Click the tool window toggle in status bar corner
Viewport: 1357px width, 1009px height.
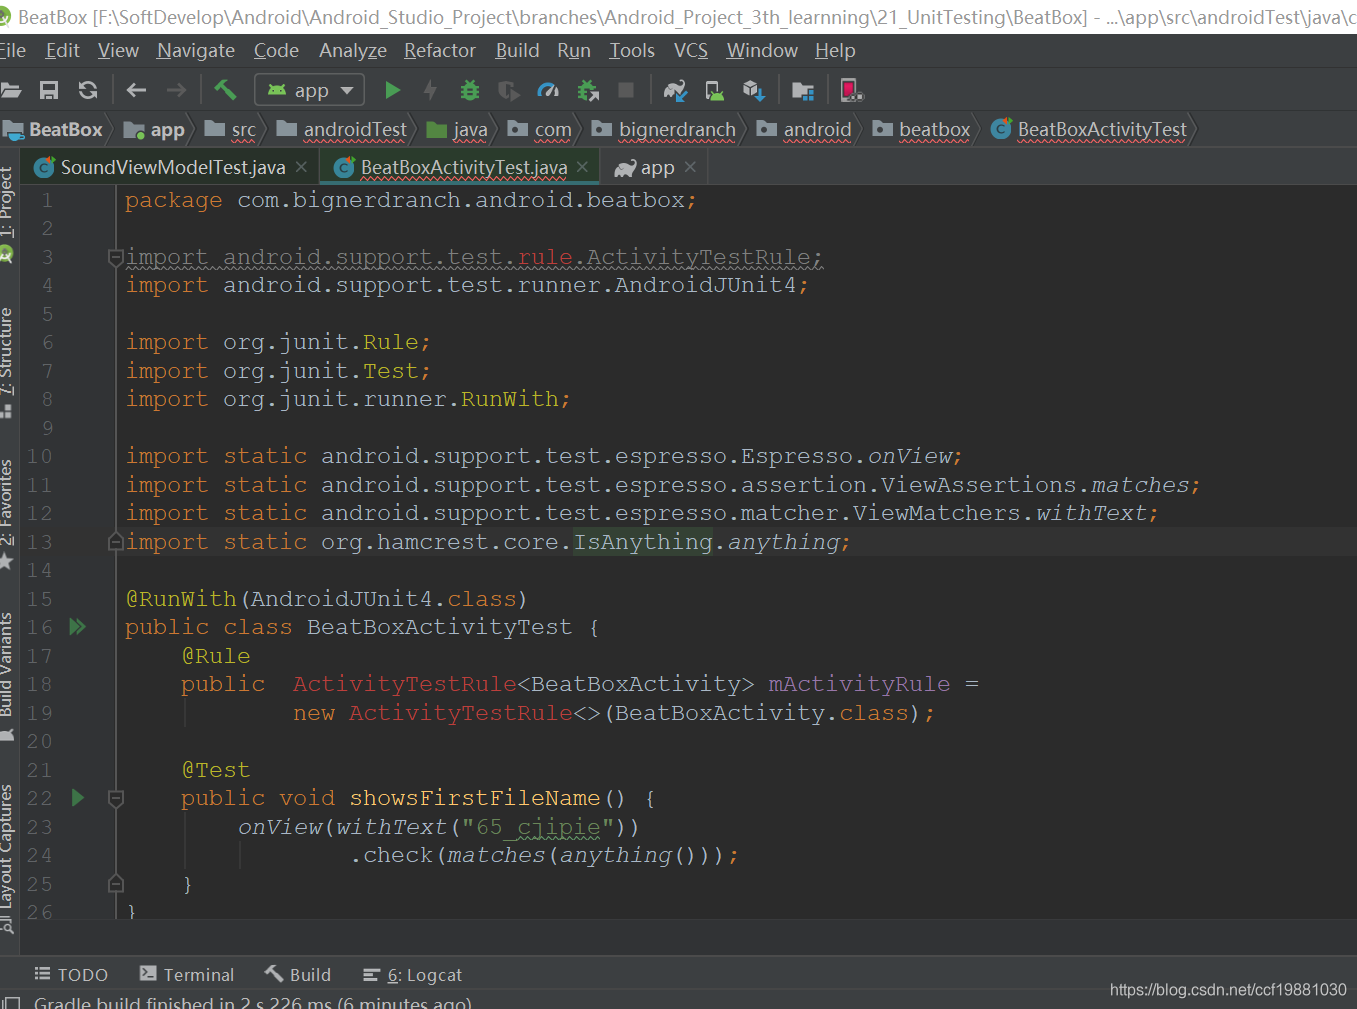pyautogui.click(x=11, y=1002)
